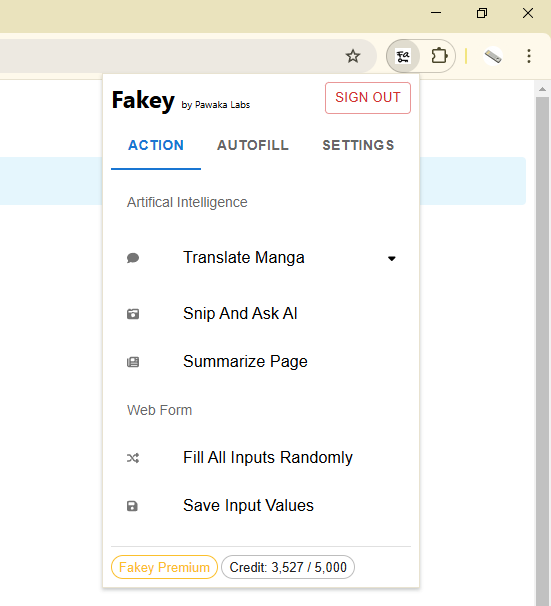Click the Fakey Premium badge
551x606 pixels.
click(x=164, y=567)
